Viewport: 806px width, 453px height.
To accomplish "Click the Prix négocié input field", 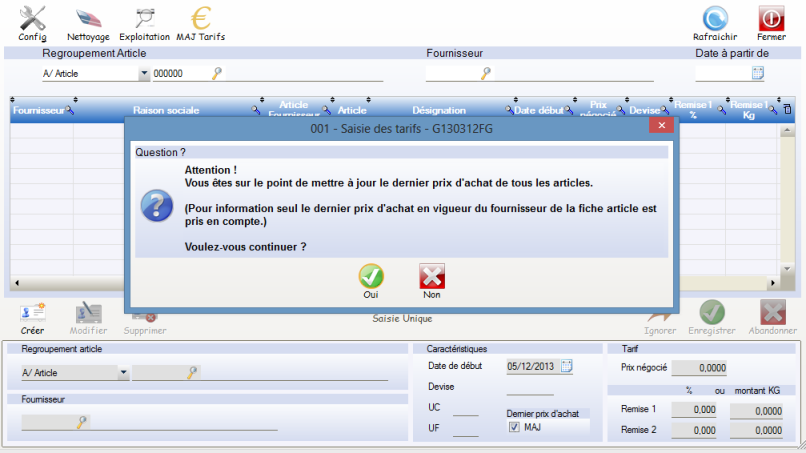I will [699, 368].
